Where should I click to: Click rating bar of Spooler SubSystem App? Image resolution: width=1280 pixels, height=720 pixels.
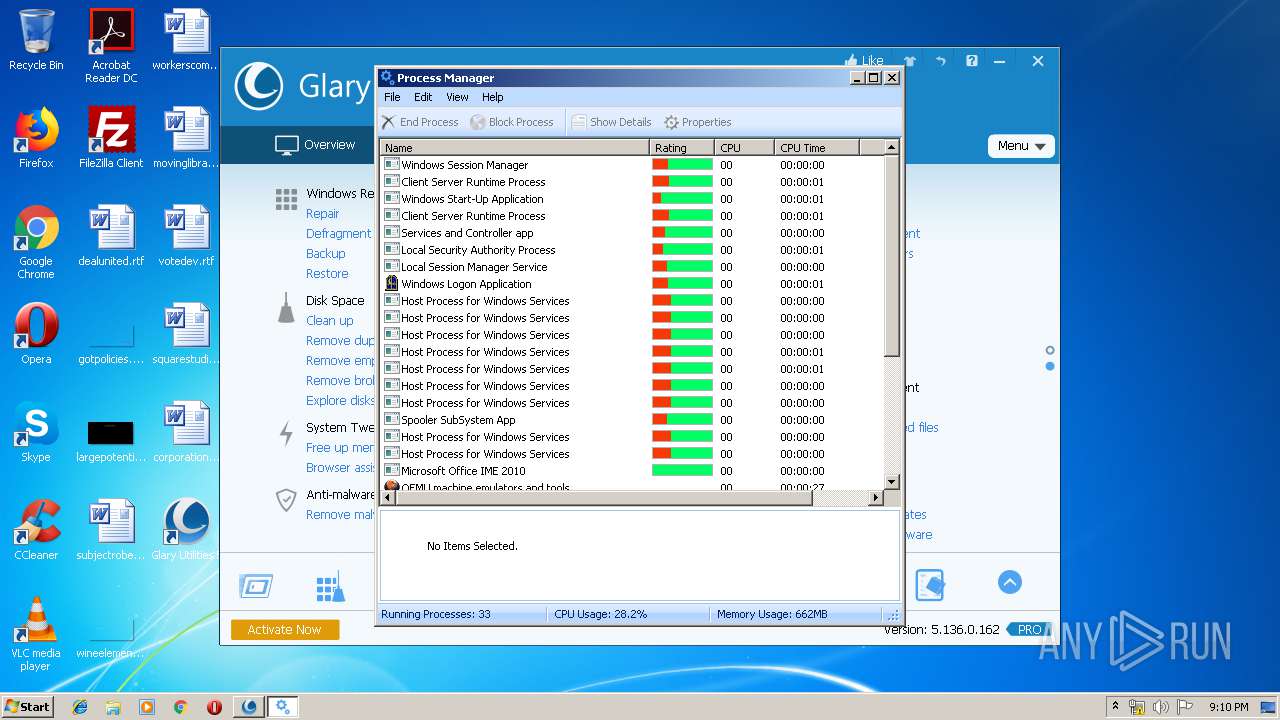(x=682, y=419)
